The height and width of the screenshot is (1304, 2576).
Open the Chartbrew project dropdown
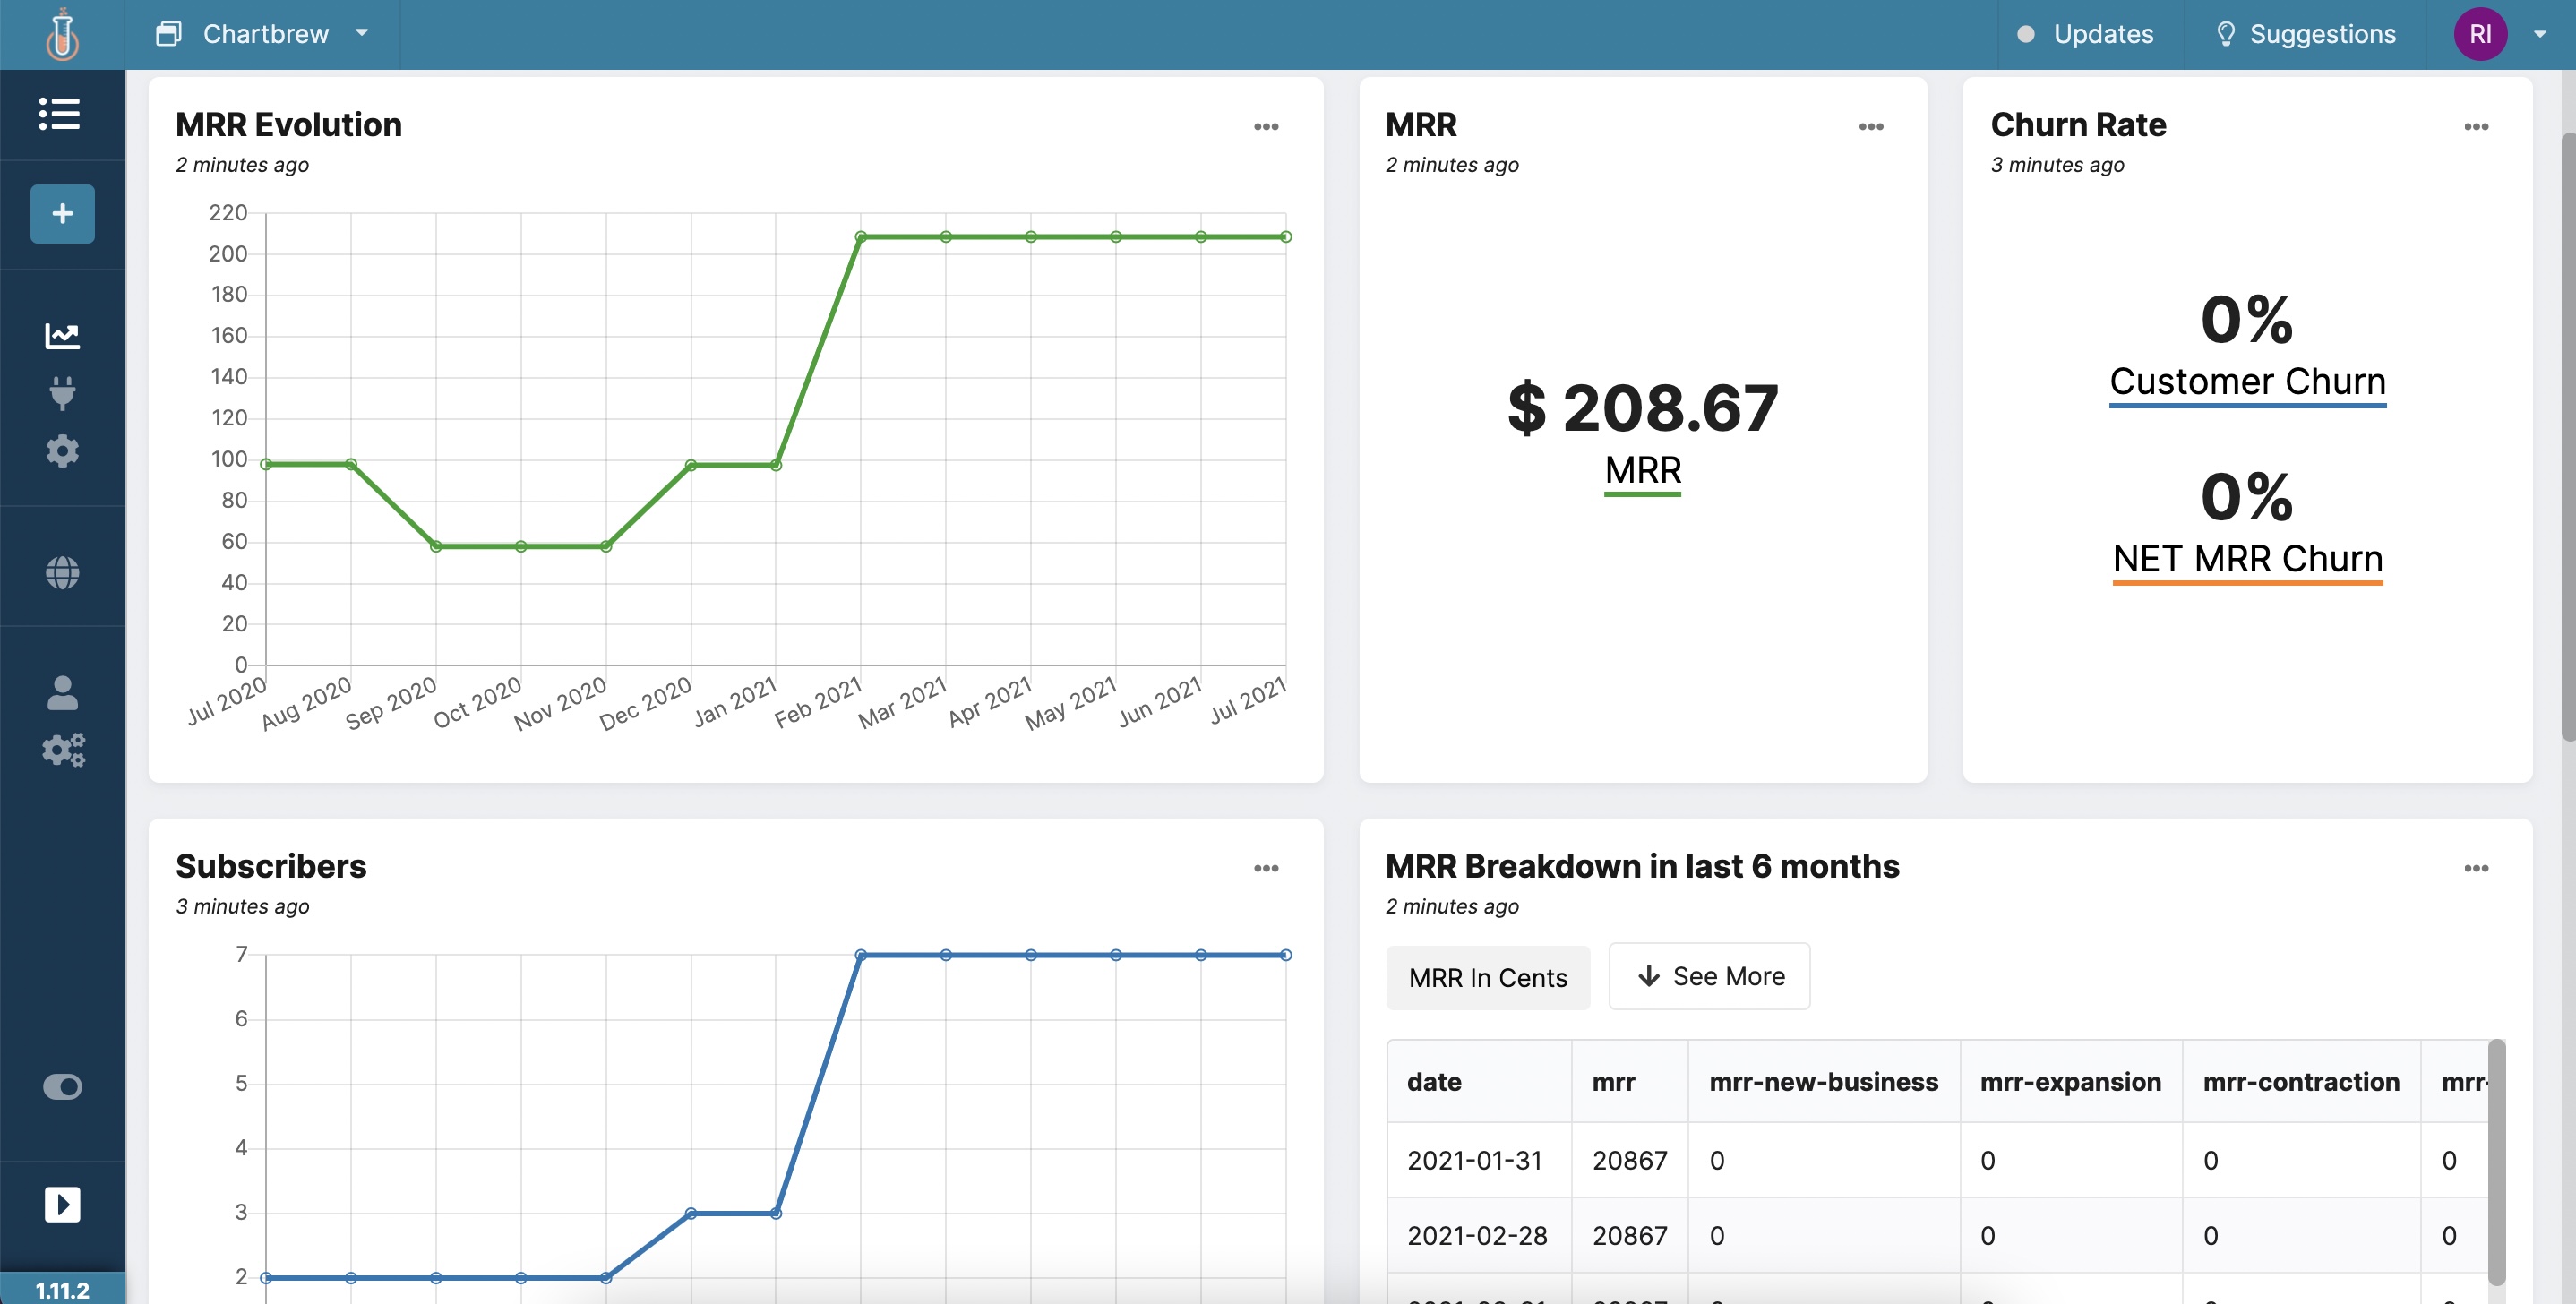click(263, 34)
